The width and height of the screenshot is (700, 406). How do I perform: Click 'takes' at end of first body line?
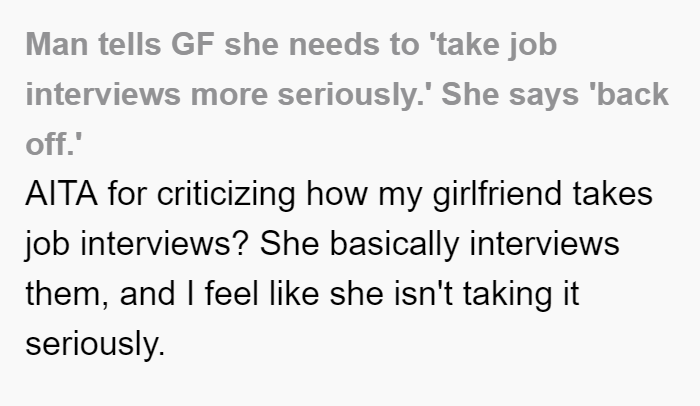click(612, 194)
